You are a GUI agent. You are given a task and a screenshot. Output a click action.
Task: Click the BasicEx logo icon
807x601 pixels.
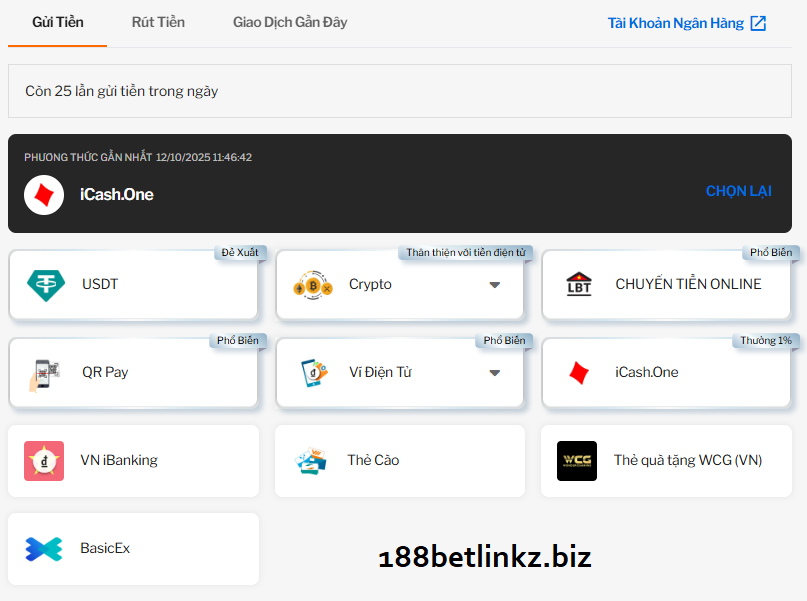44,549
